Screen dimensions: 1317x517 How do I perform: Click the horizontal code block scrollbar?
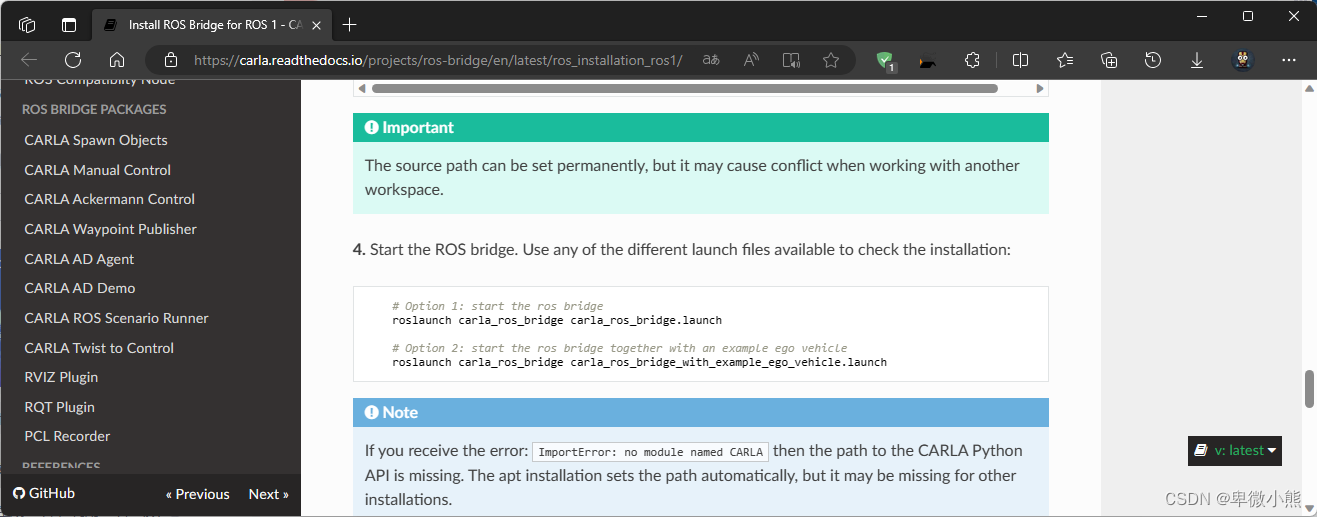pos(685,89)
